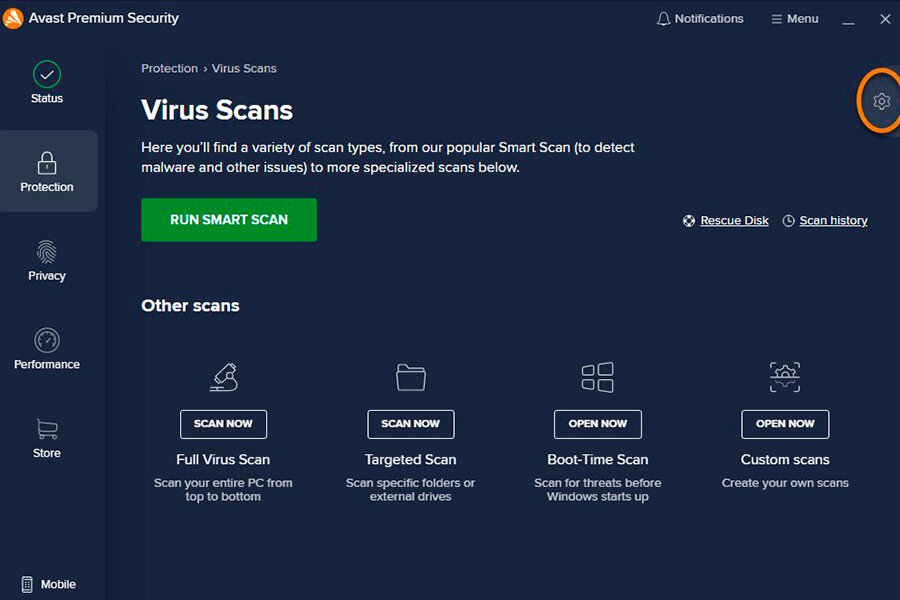Click the Privacy fingerprint icon
Screen dimensions: 900x600
[x=47, y=251]
